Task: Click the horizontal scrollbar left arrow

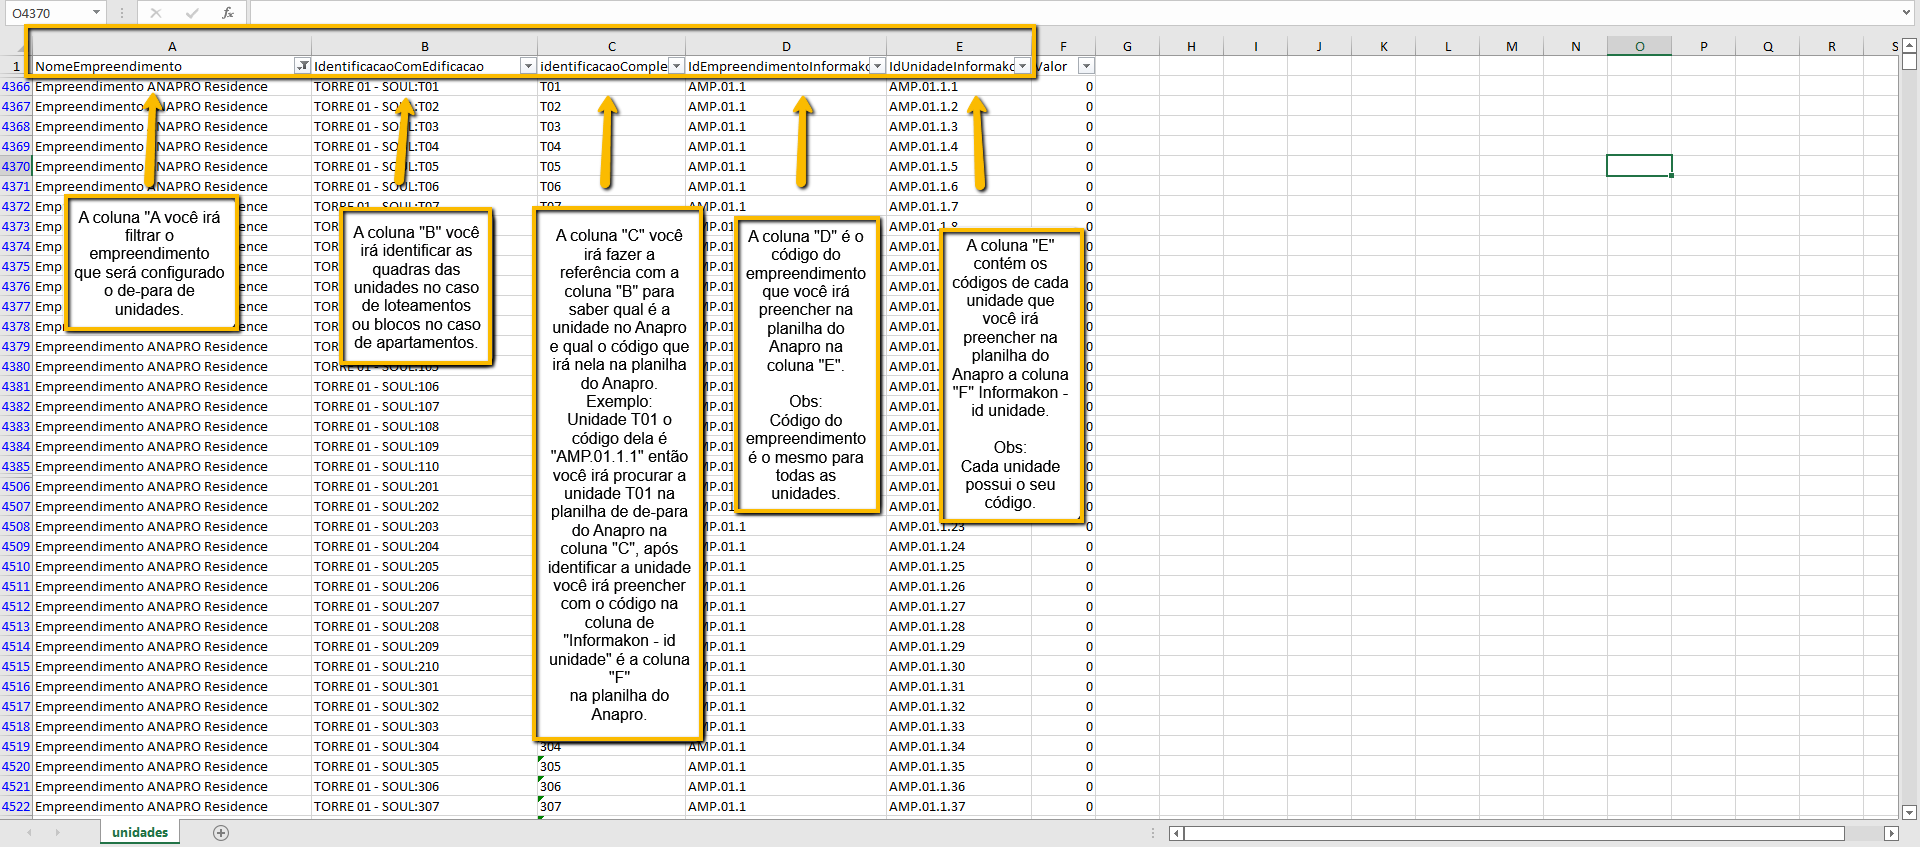Action: click(1177, 833)
